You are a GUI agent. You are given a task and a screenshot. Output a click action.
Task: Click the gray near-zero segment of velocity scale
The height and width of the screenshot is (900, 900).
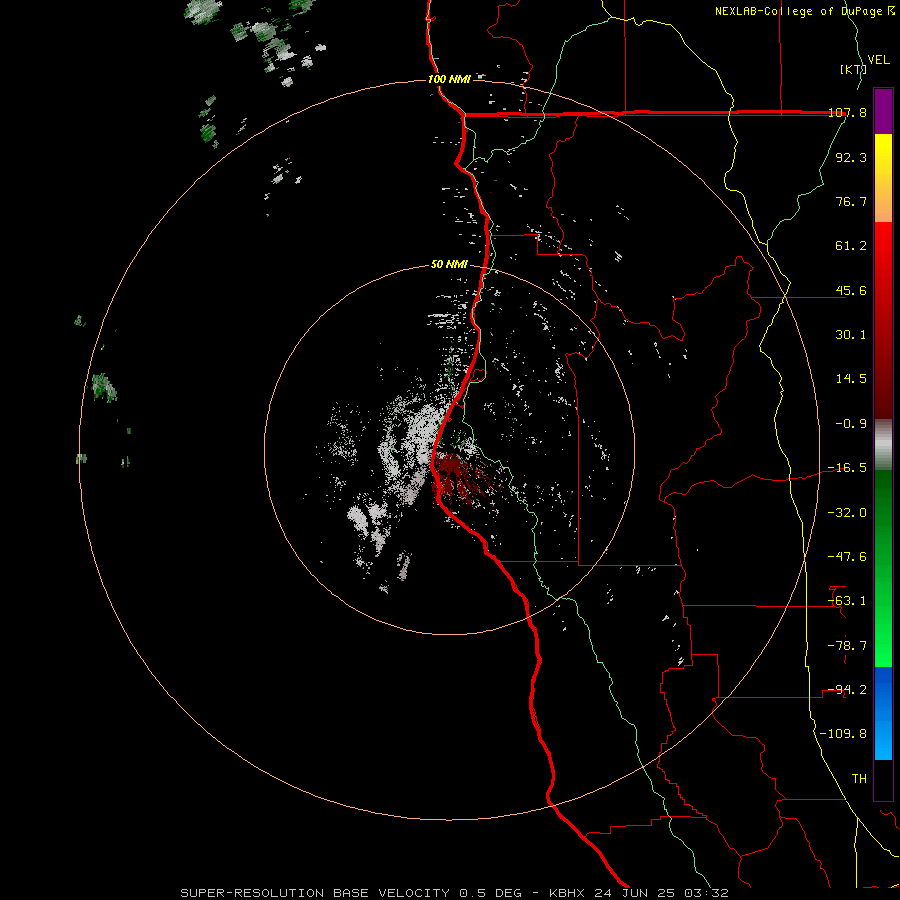point(883,445)
